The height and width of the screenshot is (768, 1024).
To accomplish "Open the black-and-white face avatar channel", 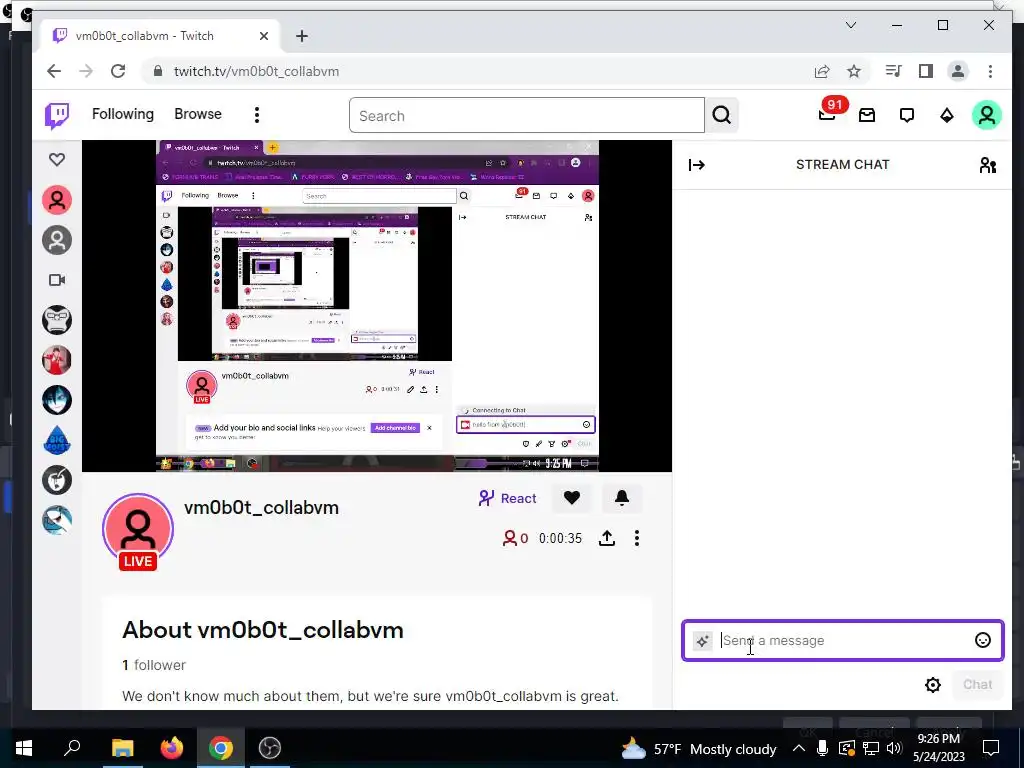I will pos(57,480).
